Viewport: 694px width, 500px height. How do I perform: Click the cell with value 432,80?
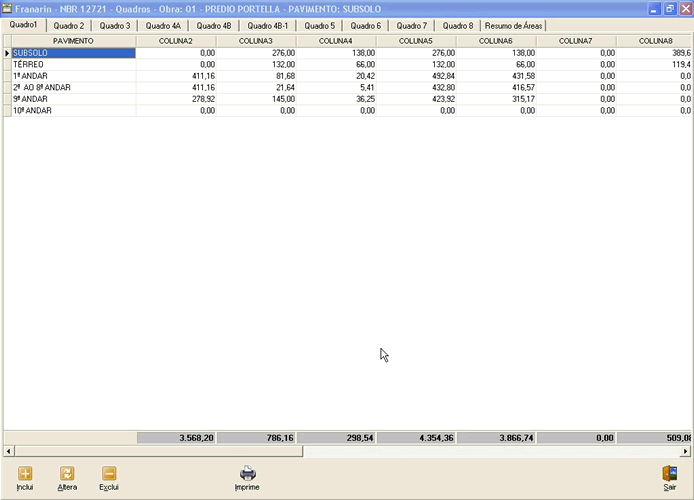[416, 88]
